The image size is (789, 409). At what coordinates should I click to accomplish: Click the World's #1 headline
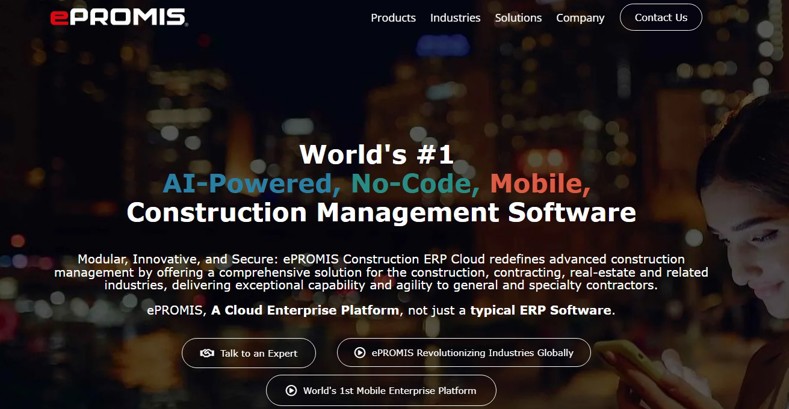pyautogui.click(x=376, y=154)
